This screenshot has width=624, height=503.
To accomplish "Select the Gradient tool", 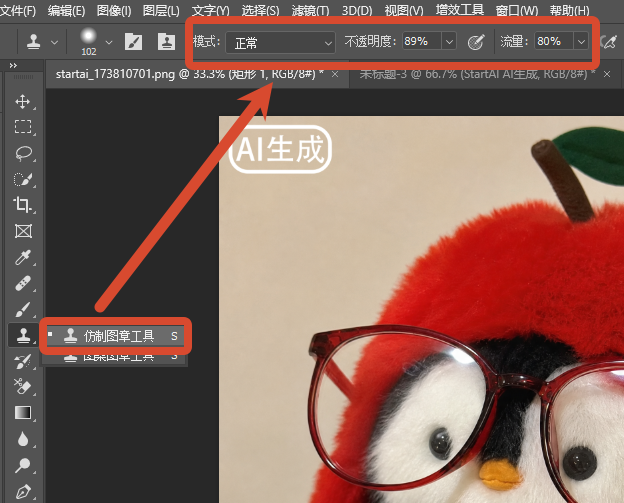I will 23,413.
